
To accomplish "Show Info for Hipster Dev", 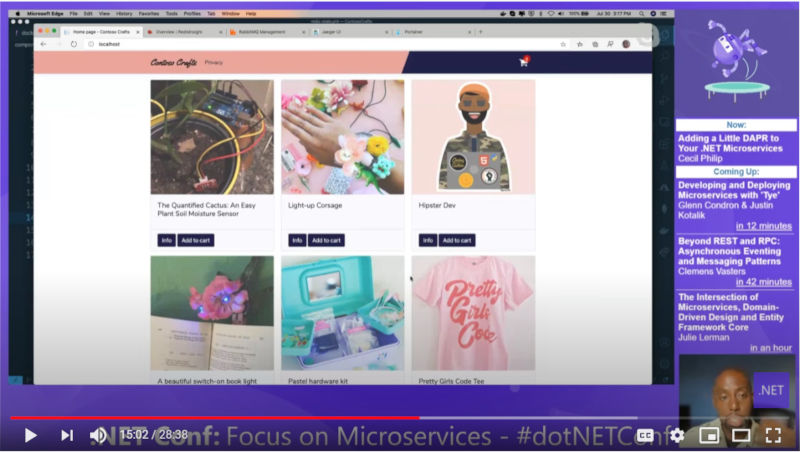I will coord(428,240).
